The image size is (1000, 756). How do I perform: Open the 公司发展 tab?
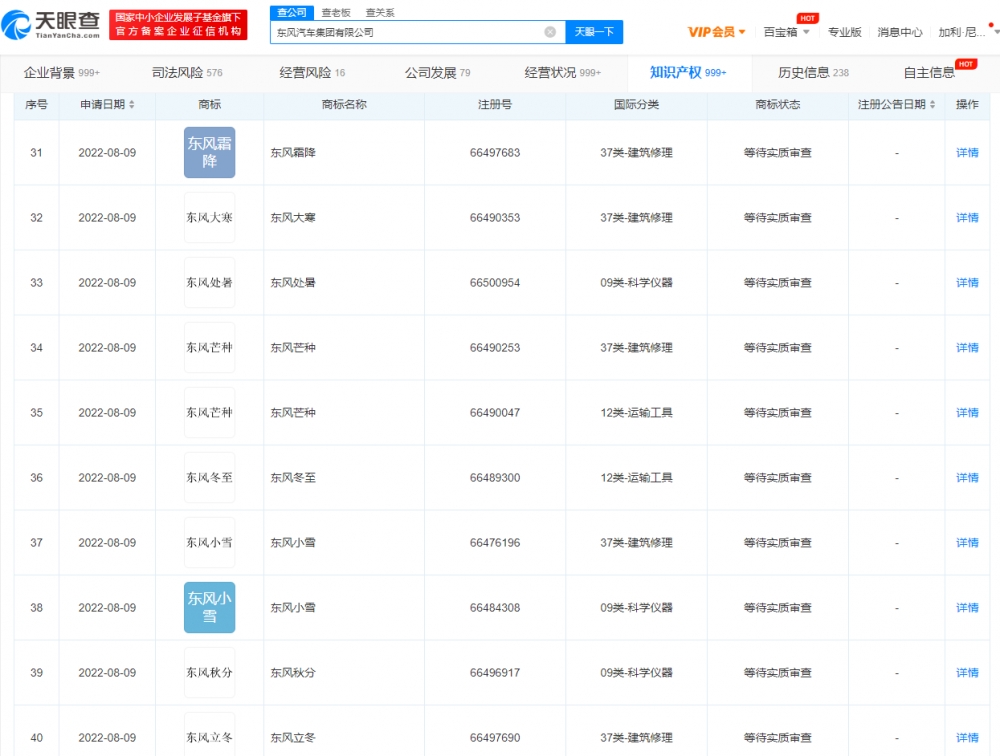coord(438,73)
